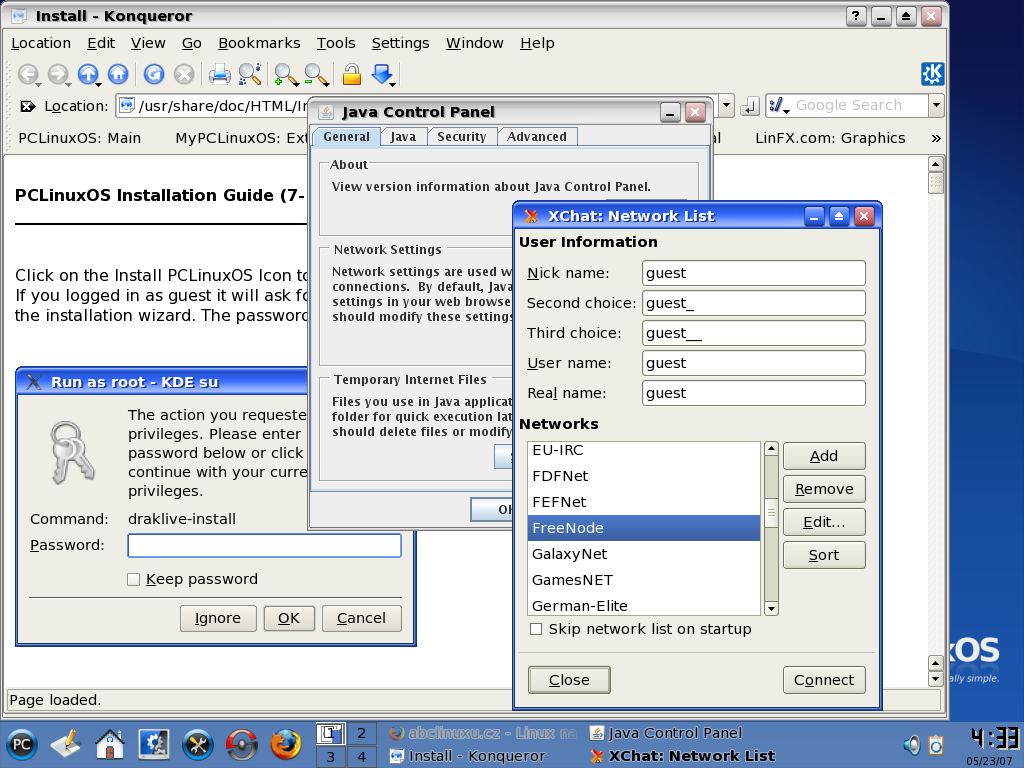Image resolution: width=1024 pixels, height=768 pixels.
Task: Select GalaxyNet in the Networks list
Action: pyautogui.click(x=644, y=554)
